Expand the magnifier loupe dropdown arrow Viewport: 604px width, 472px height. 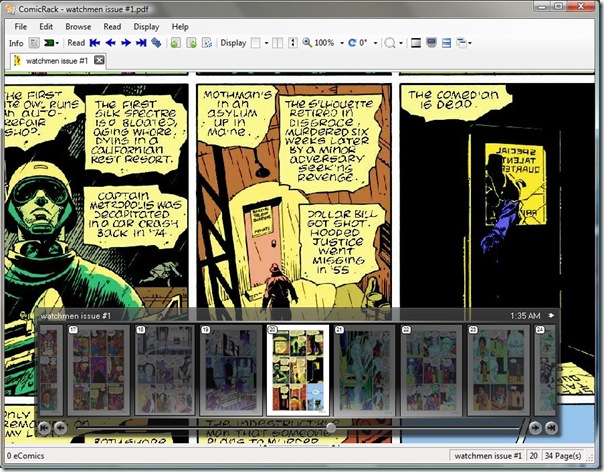pos(401,43)
